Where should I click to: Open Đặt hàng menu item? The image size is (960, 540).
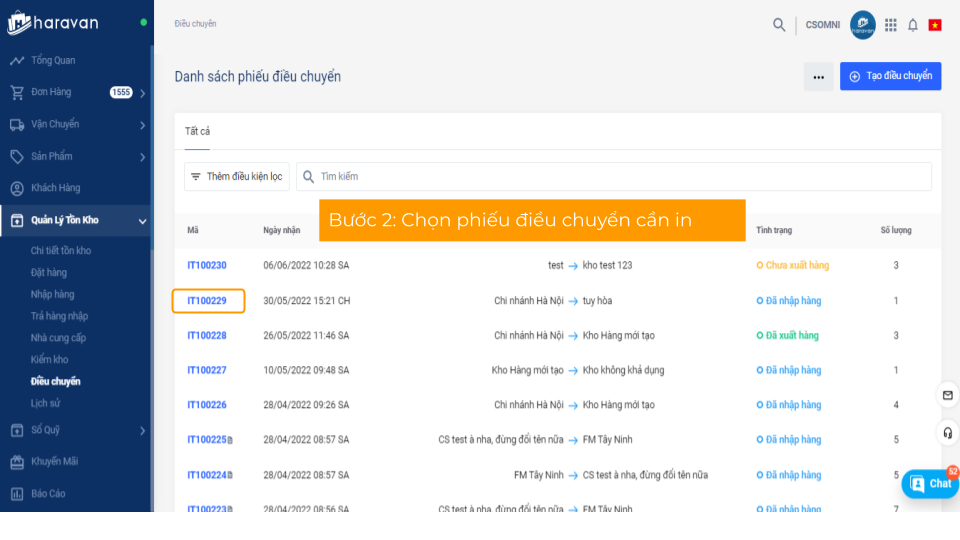pos(48,272)
